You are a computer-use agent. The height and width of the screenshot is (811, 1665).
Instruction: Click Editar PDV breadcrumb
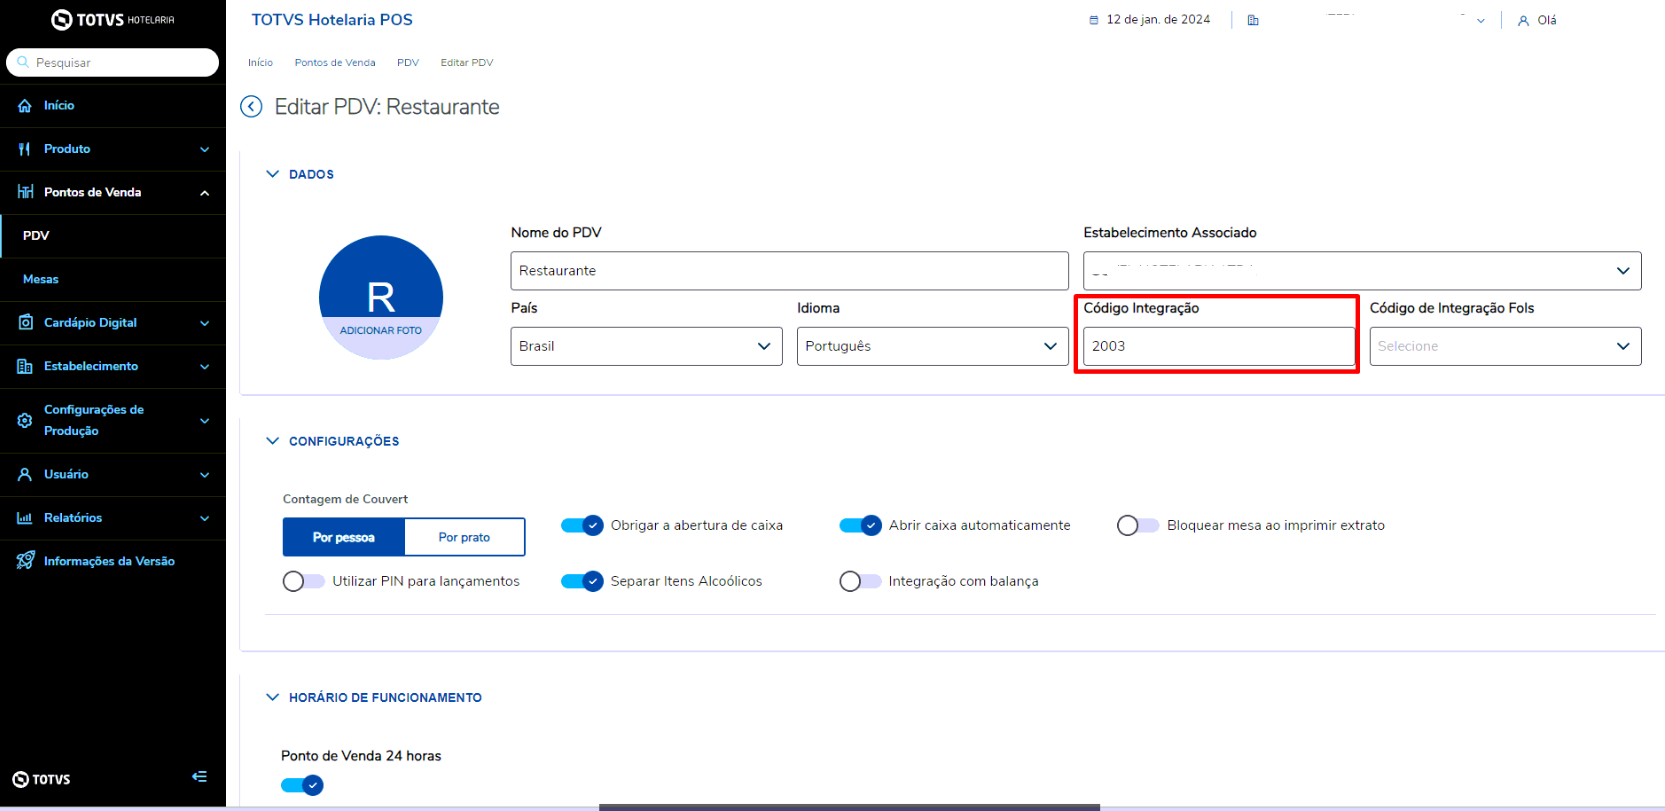pyautogui.click(x=467, y=62)
